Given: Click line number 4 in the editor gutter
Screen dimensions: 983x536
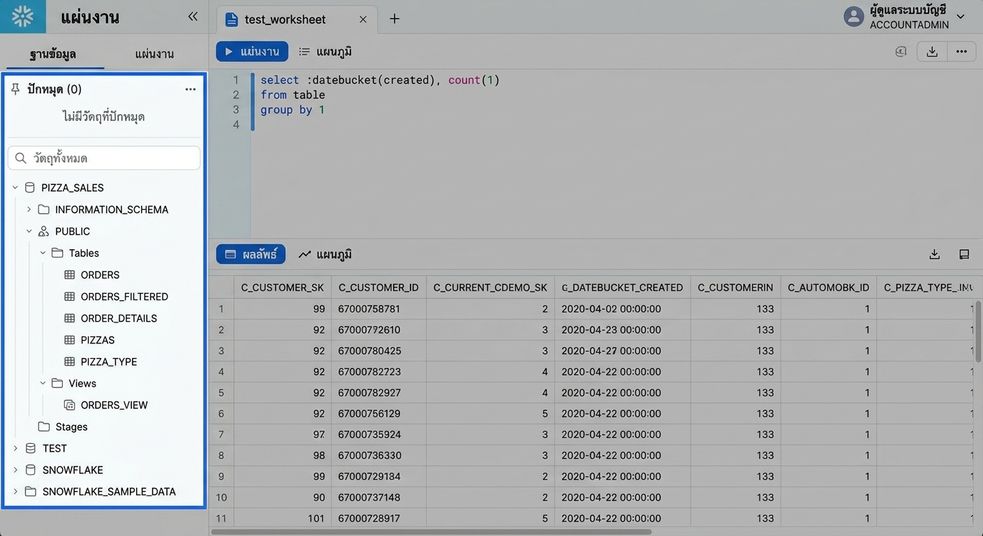Looking at the screenshot, I should click(x=236, y=125).
